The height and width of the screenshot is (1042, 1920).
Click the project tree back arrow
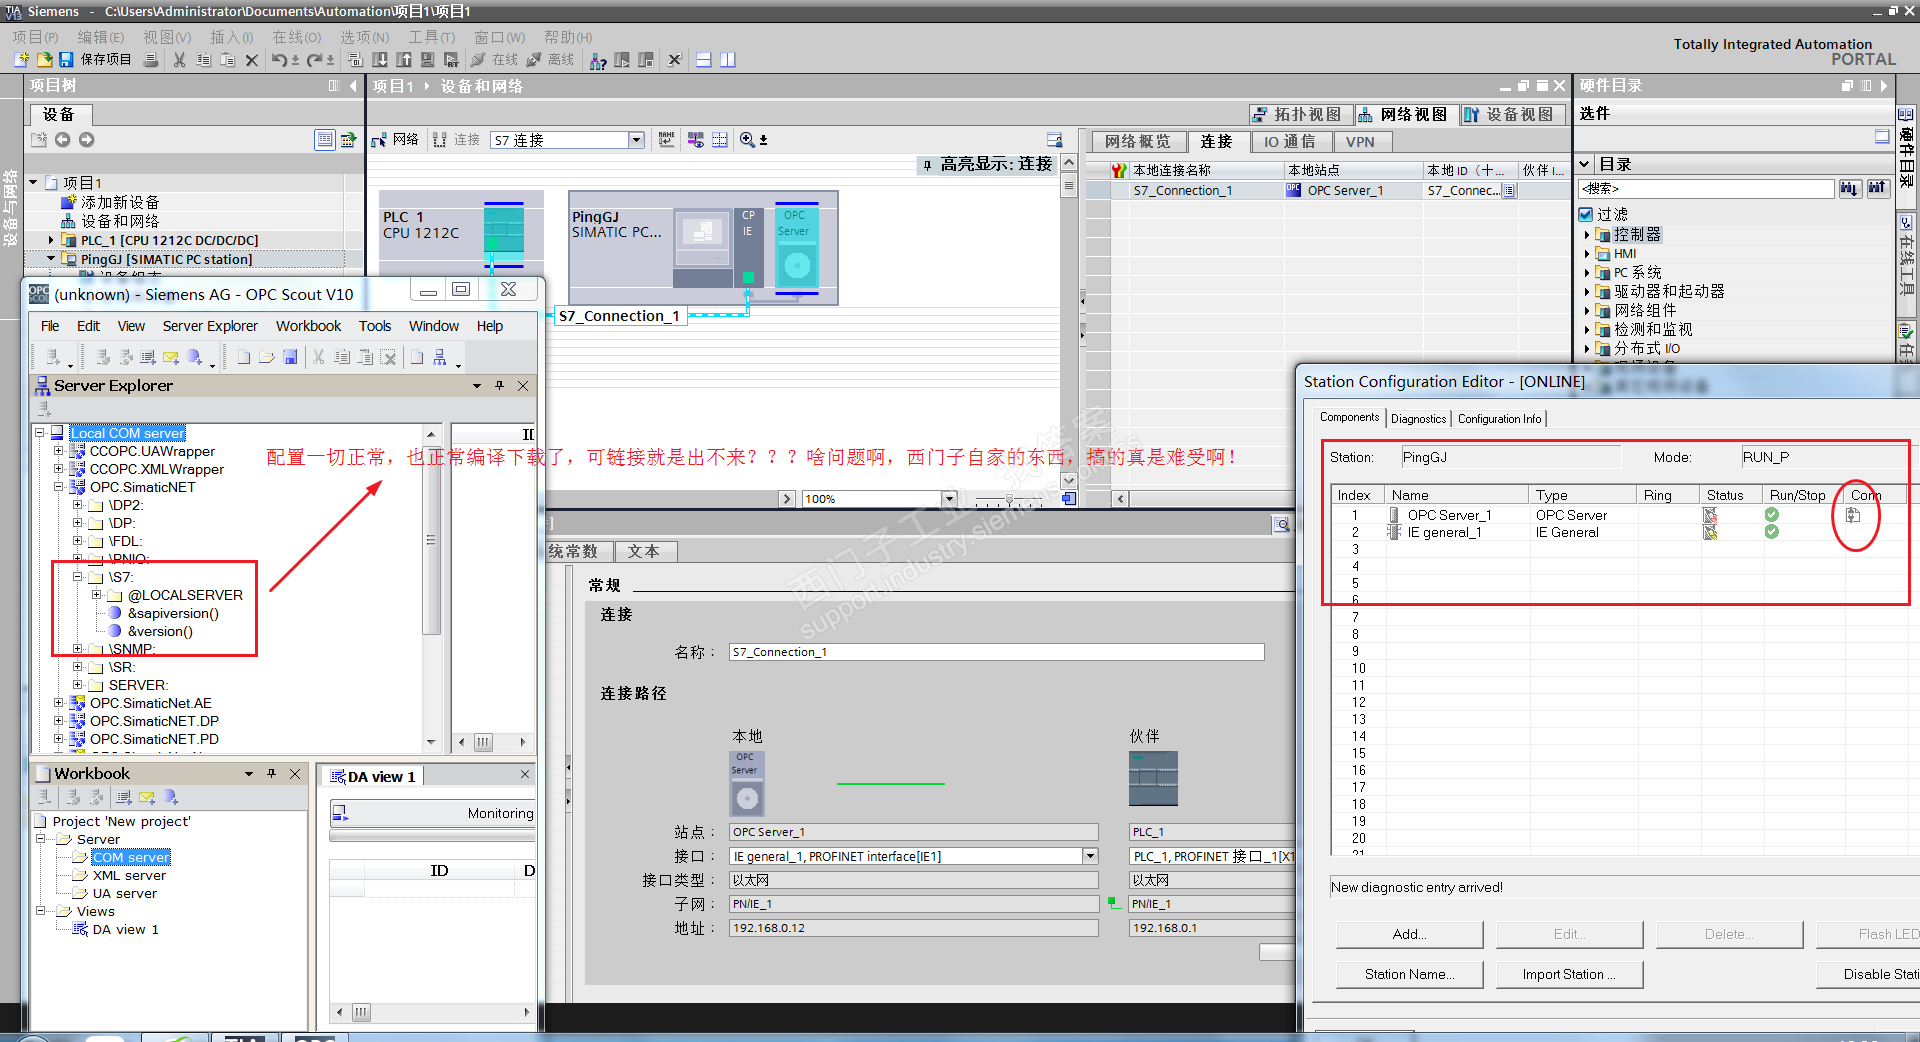tap(63, 140)
